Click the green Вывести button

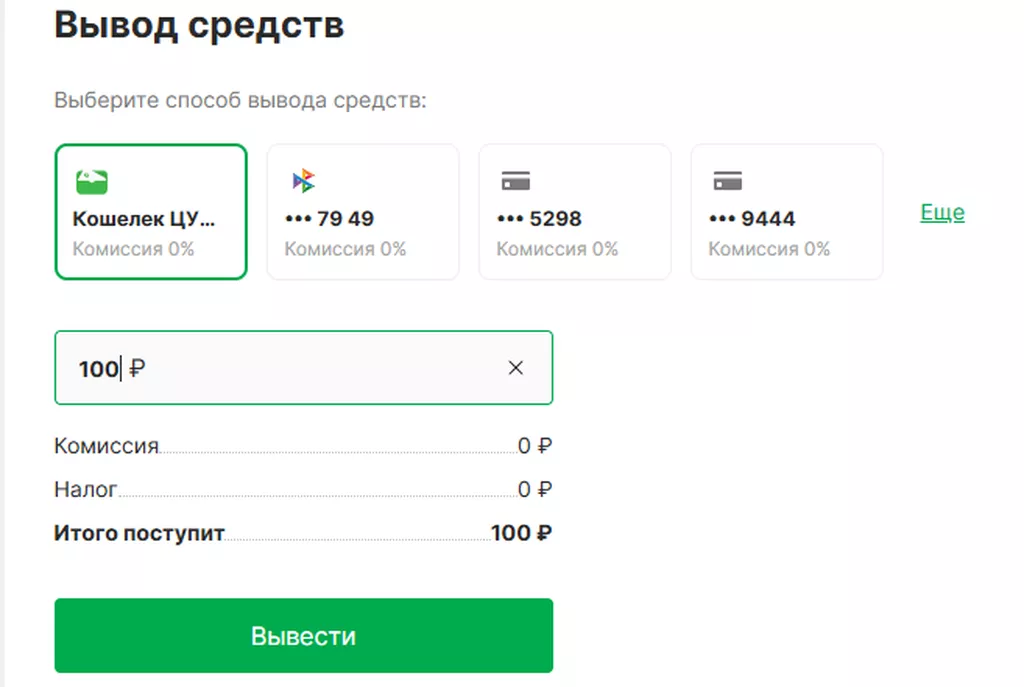click(x=304, y=635)
